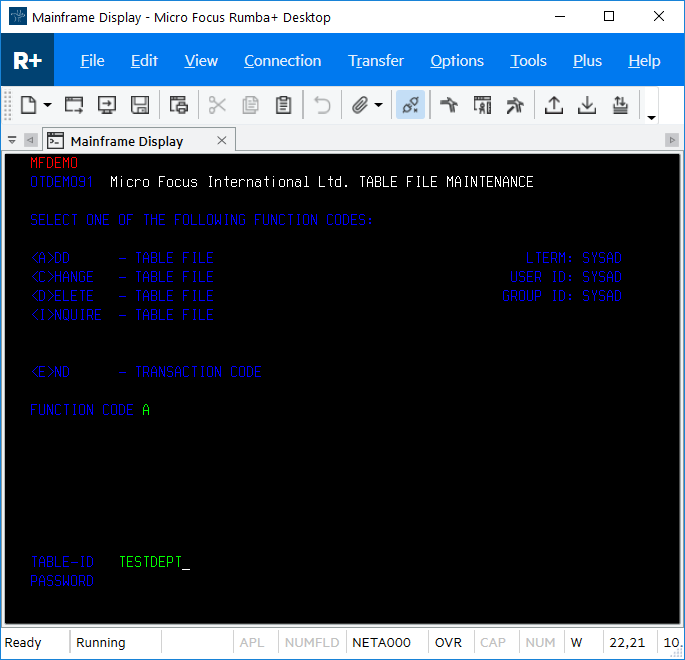Viewport: 685px width, 660px height.
Task: Open the Transfer menu
Action: point(376,61)
